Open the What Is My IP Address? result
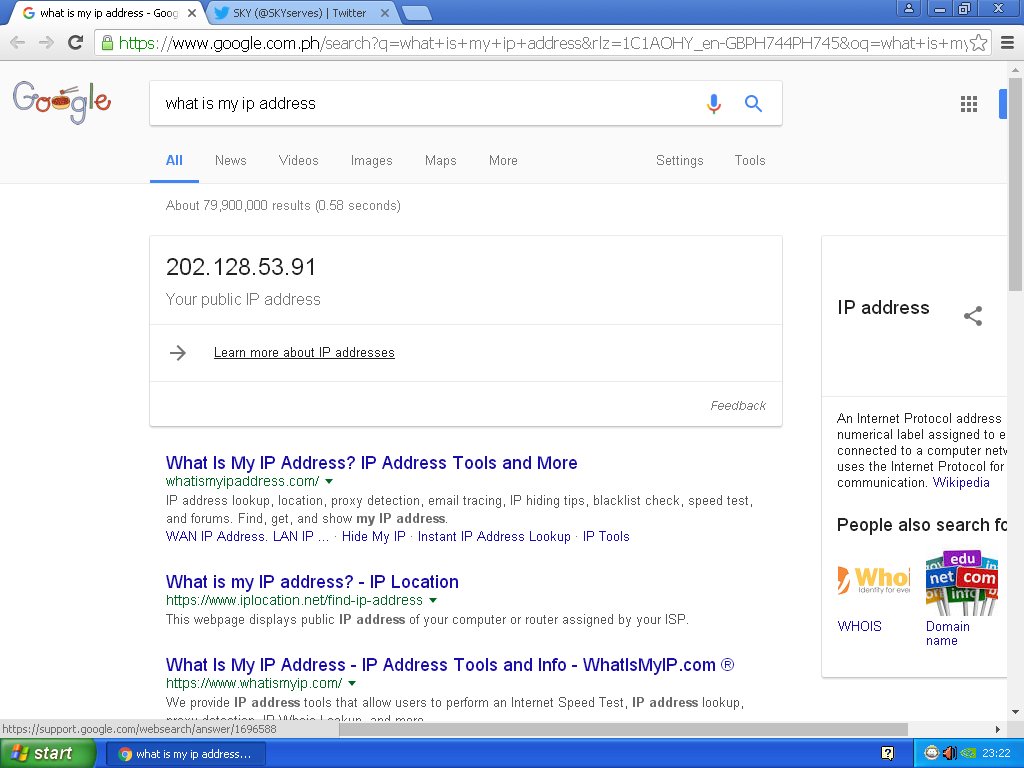The height and width of the screenshot is (768, 1024). coord(372,462)
